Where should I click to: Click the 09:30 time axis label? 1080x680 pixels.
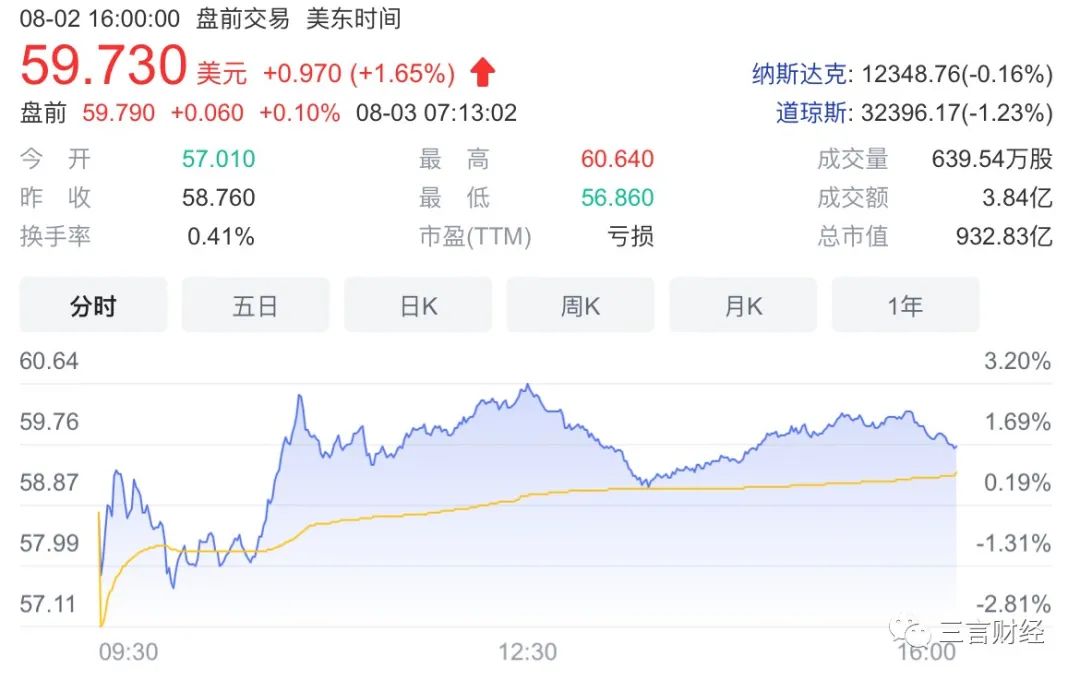[128, 653]
